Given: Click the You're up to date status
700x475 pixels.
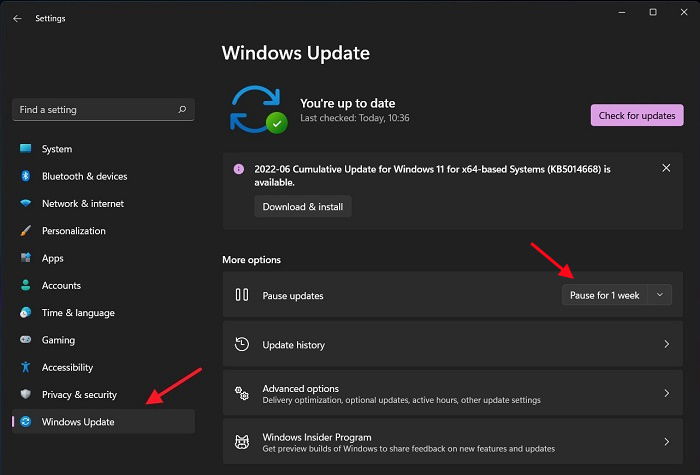Looking at the screenshot, I should [x=347, y=103].
